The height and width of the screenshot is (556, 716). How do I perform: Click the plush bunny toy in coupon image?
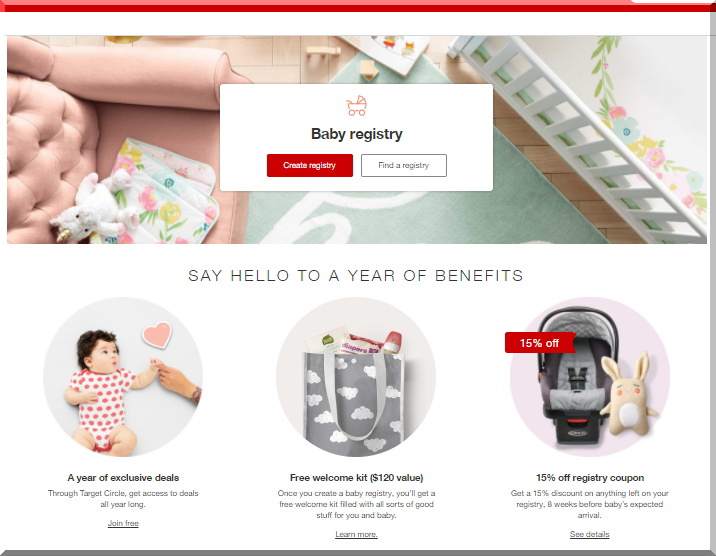pos(630,395)
